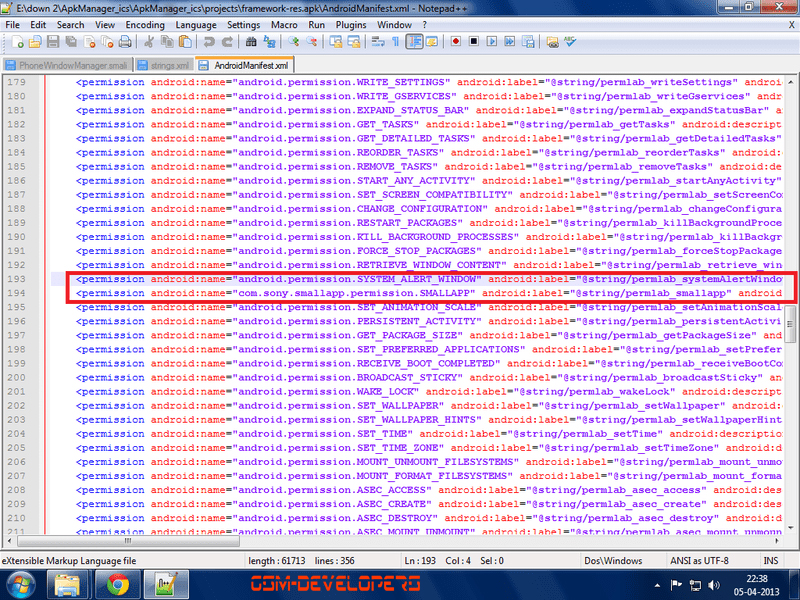
Task: Open the File menu
Action: 12,24
